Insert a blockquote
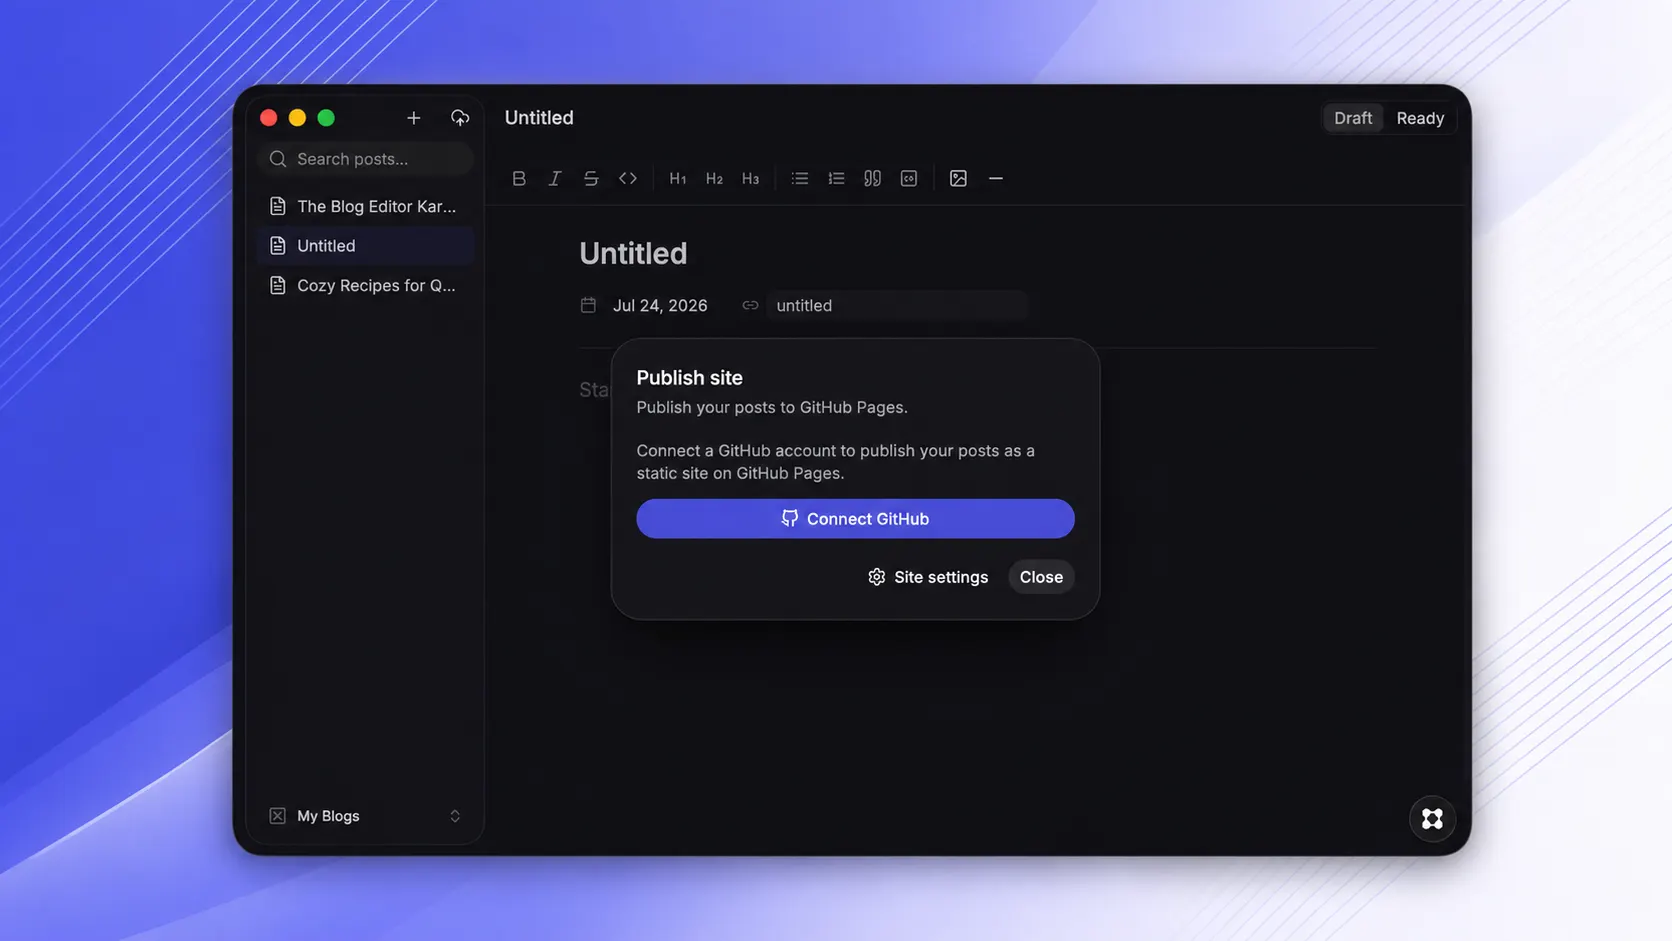The image size is (1672, 941). (873, 178)
